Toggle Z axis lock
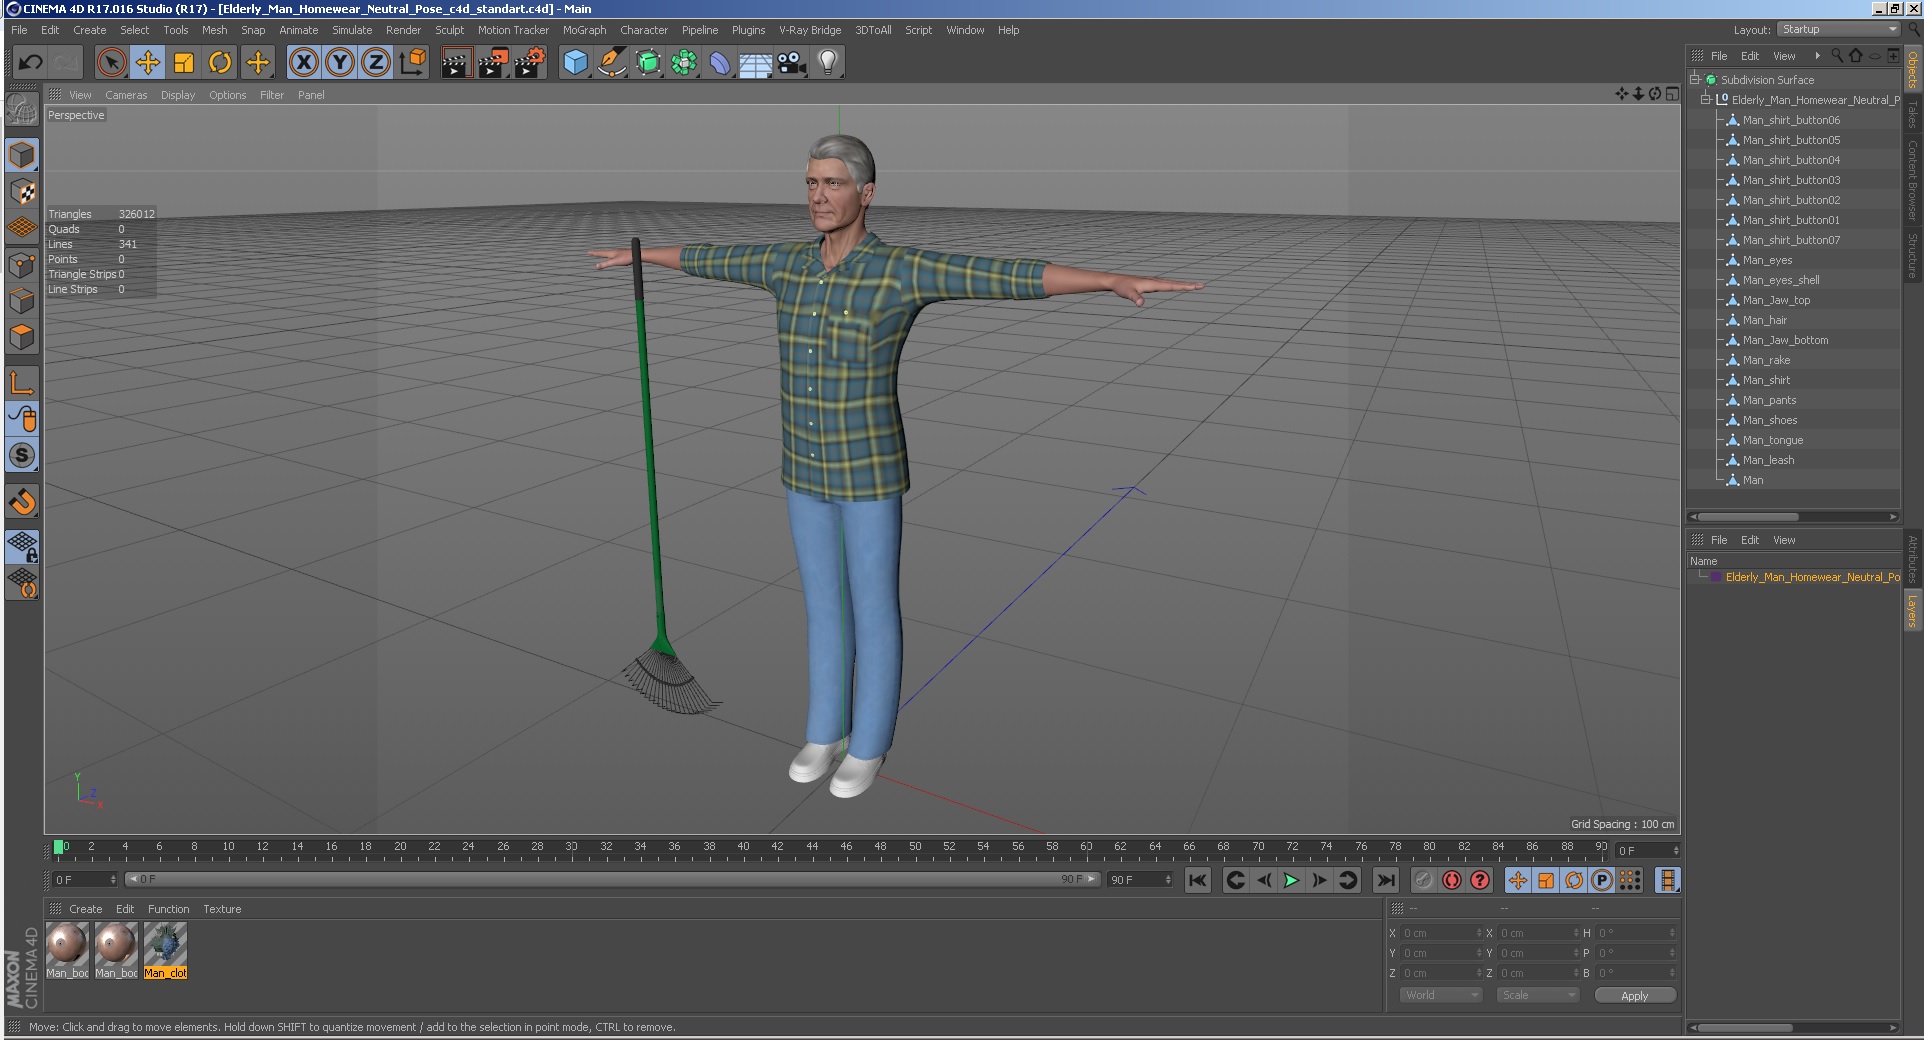 point(376,63)
